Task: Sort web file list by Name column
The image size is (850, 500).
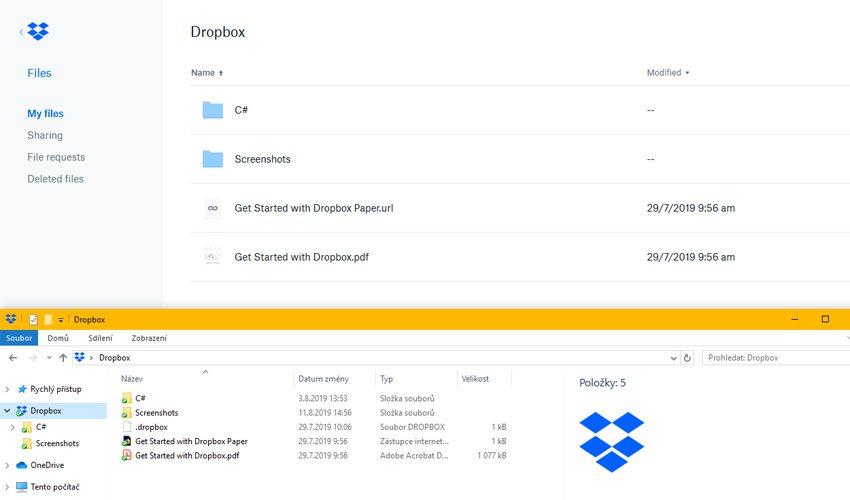Action: pyautogui.click(x=203, y=73)
